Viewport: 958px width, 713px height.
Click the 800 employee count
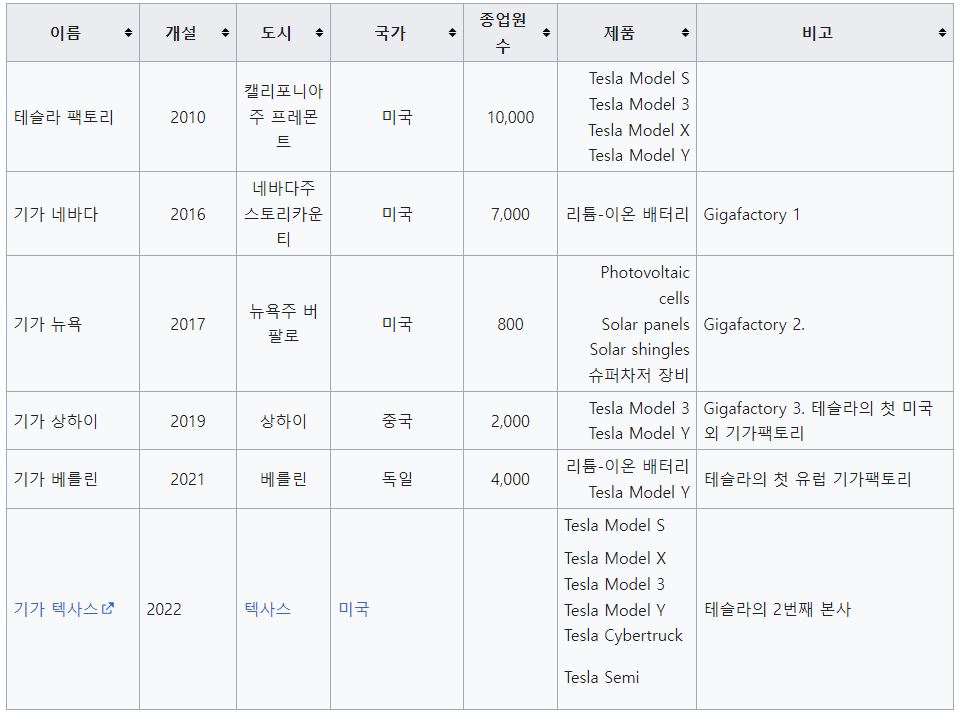(x=510, y=324)
